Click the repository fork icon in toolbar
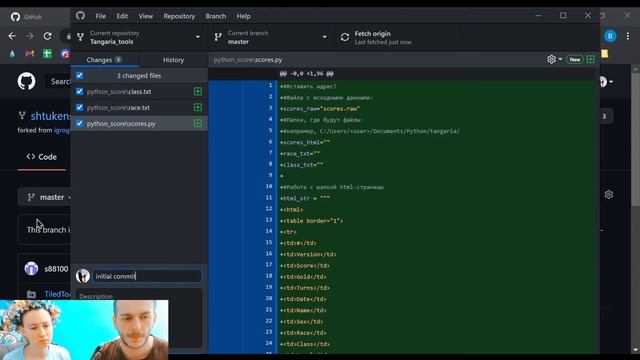The width and height of the screenshot is (640, 360). click(x=80, y=38)
